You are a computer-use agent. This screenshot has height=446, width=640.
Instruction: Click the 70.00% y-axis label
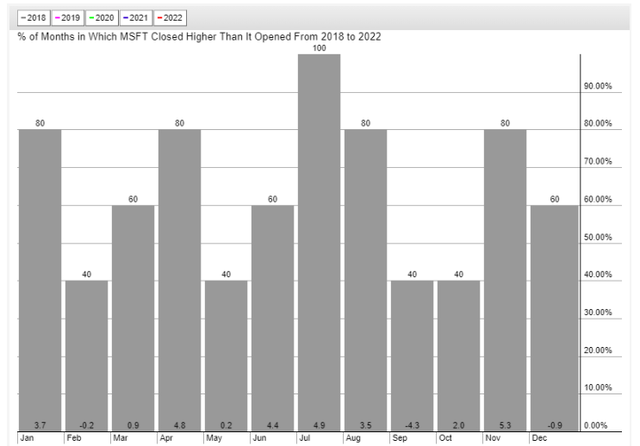(x=598, y=161)
